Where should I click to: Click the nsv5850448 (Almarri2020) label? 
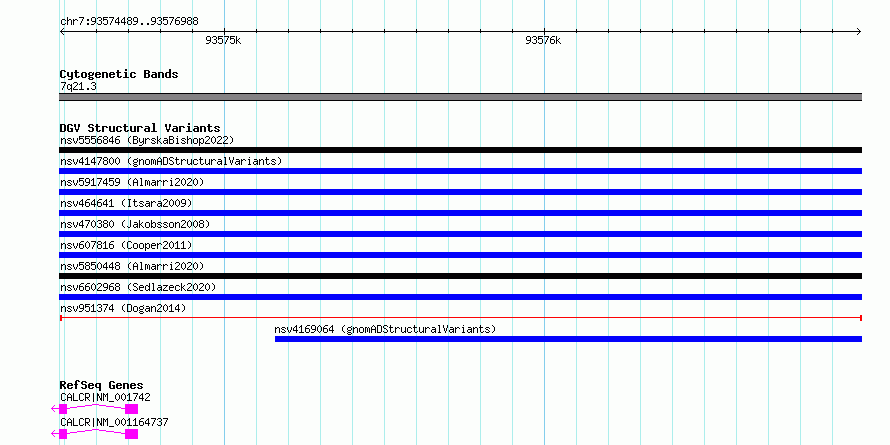click(132, 266)
